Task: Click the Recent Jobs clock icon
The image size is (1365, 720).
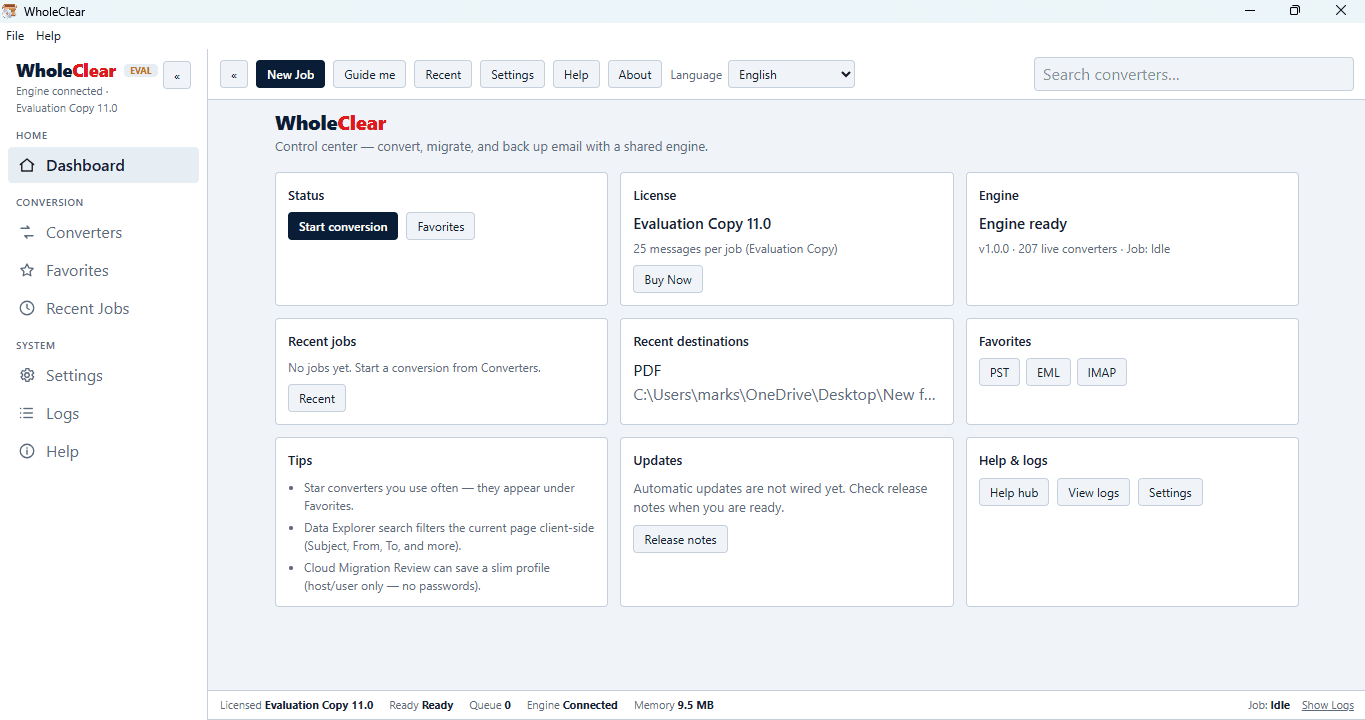Action: 27,308
